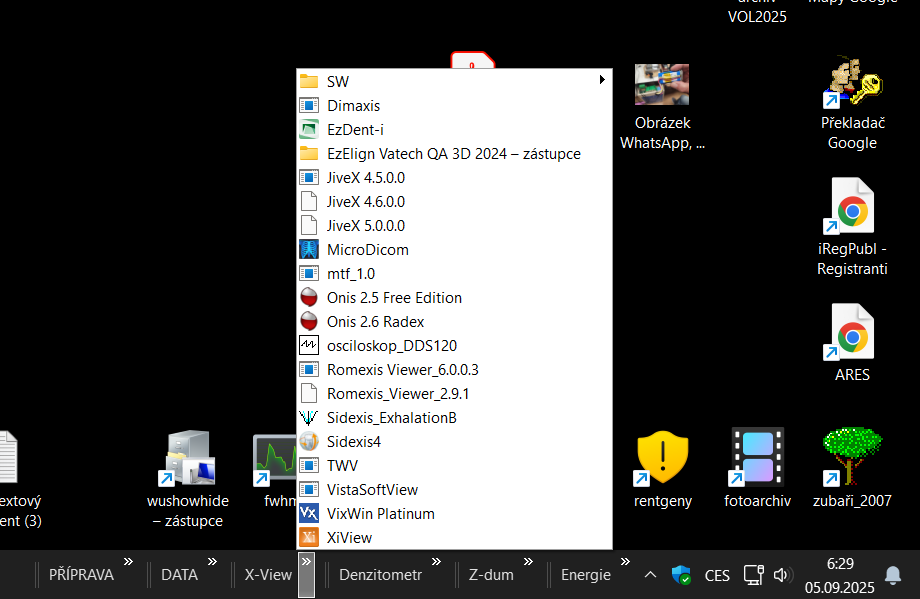The height and width of the screenshot is (599, 920).
Task: Expand the Denzitometr toolbar chevron
Action: [436, 562]
